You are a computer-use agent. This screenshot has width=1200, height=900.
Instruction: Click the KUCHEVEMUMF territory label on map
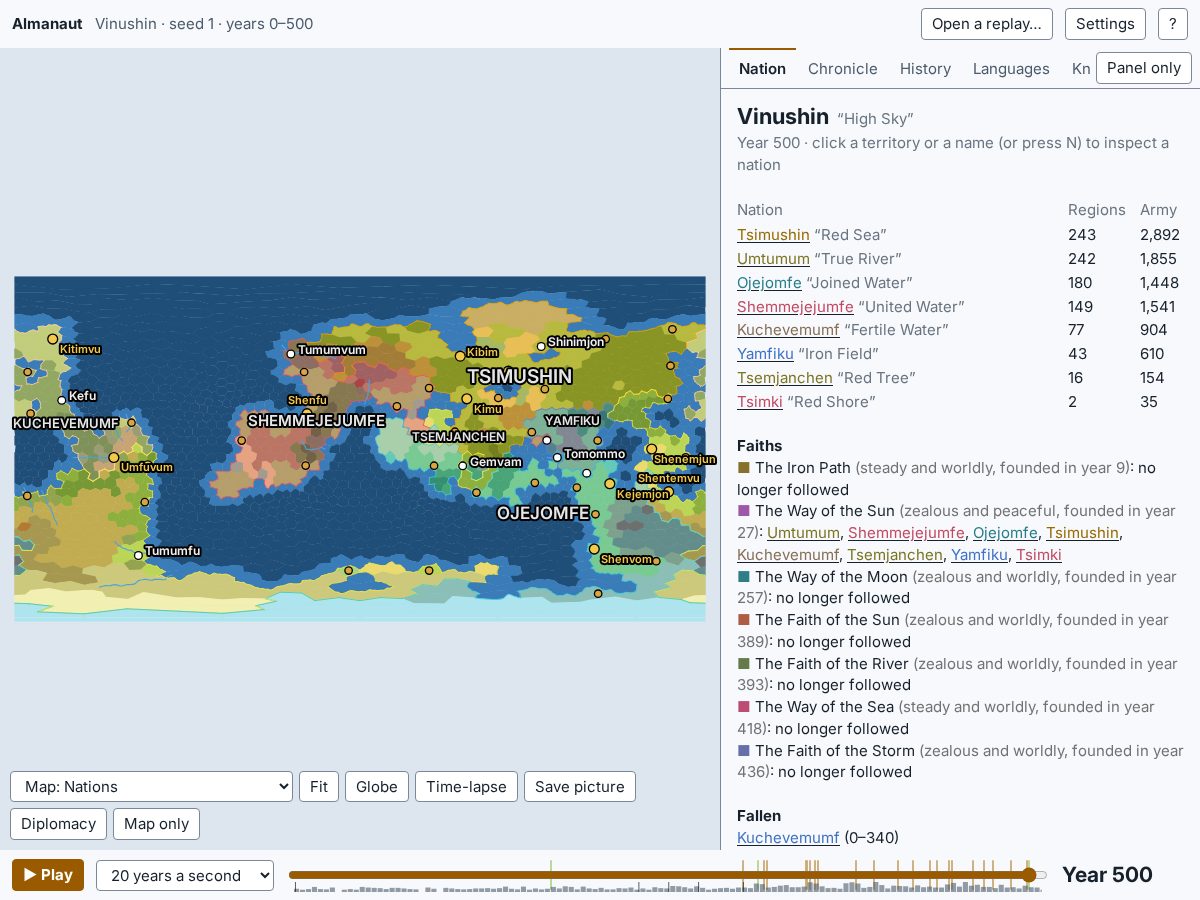pyautogui.click(x=66, y=424)
